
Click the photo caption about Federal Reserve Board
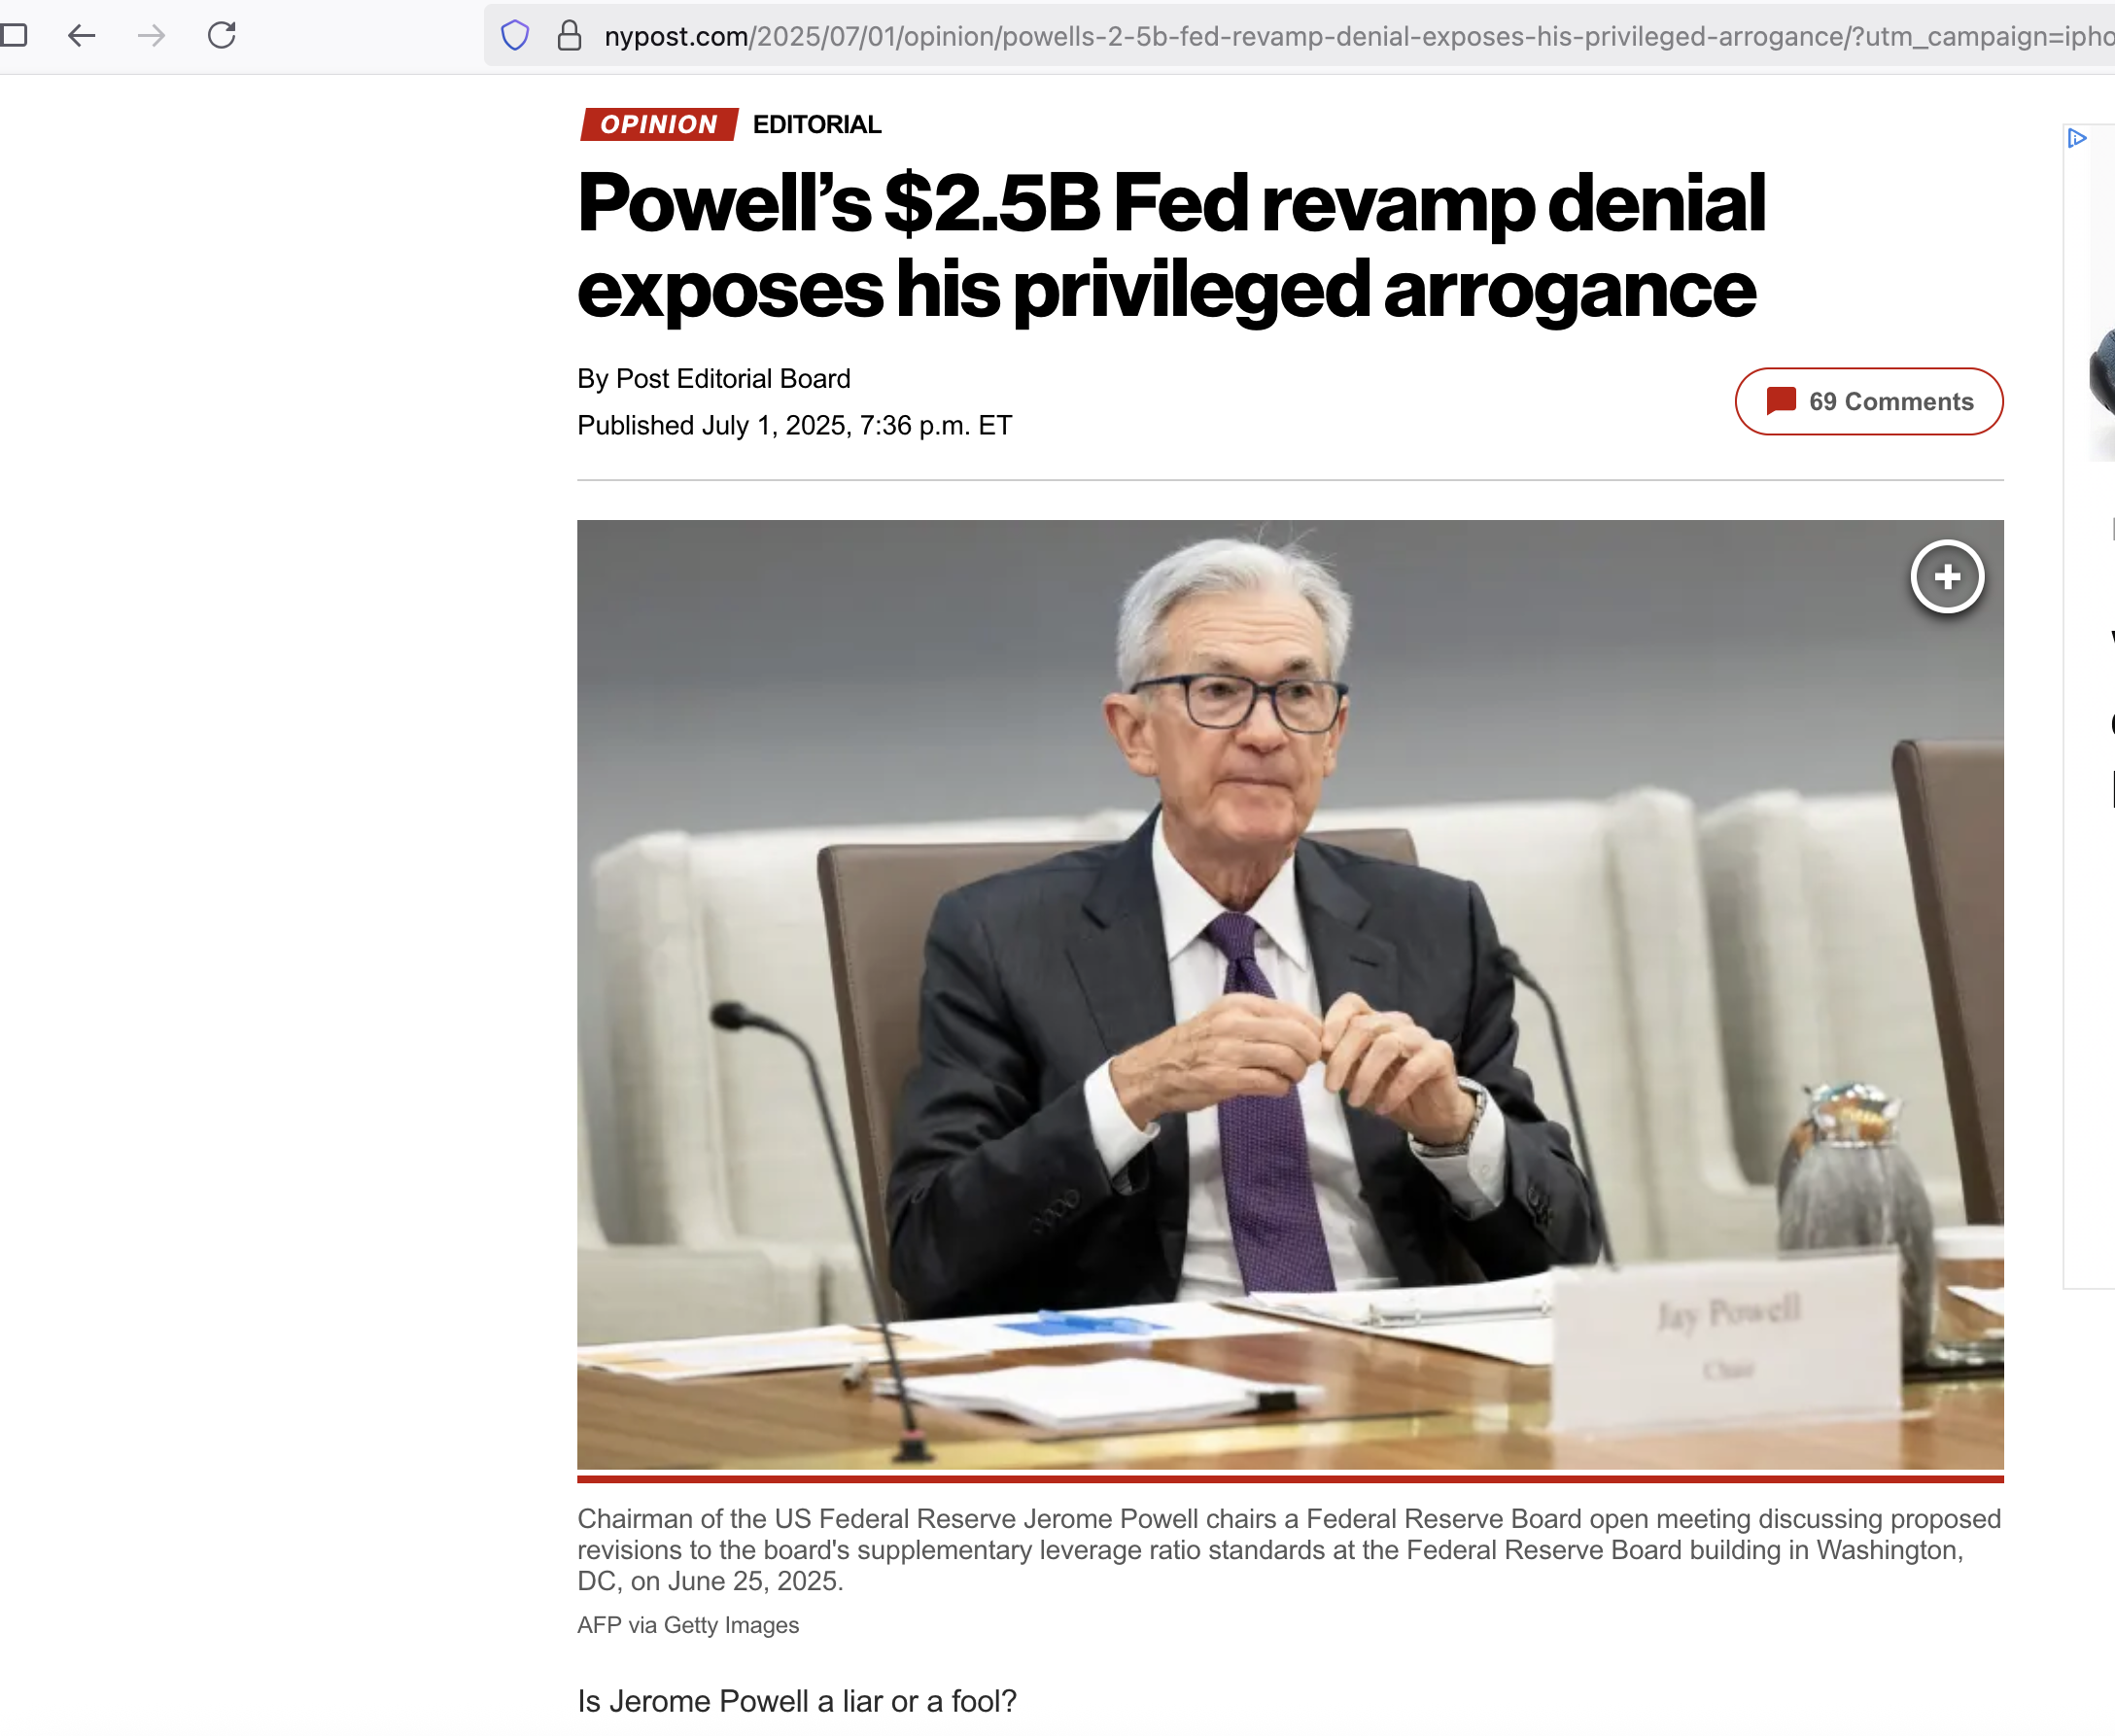(1289, 1550)
